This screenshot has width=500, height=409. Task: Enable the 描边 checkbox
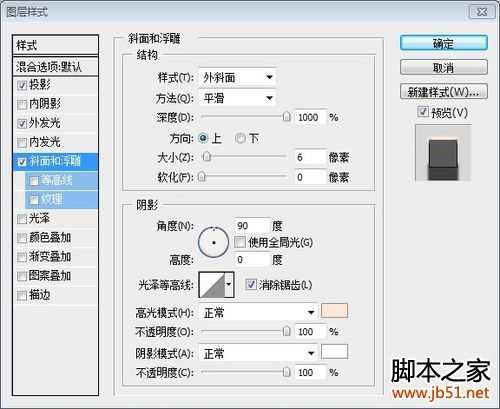tap(22, 295)
